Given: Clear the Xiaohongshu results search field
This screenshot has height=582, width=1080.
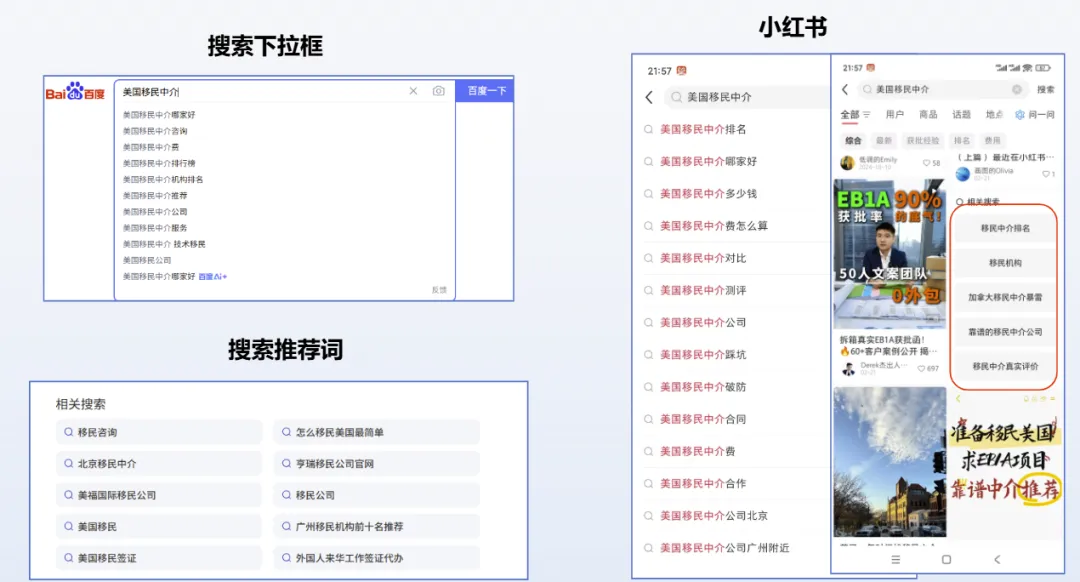Looking at the screenshot, I should [1017, 90].
